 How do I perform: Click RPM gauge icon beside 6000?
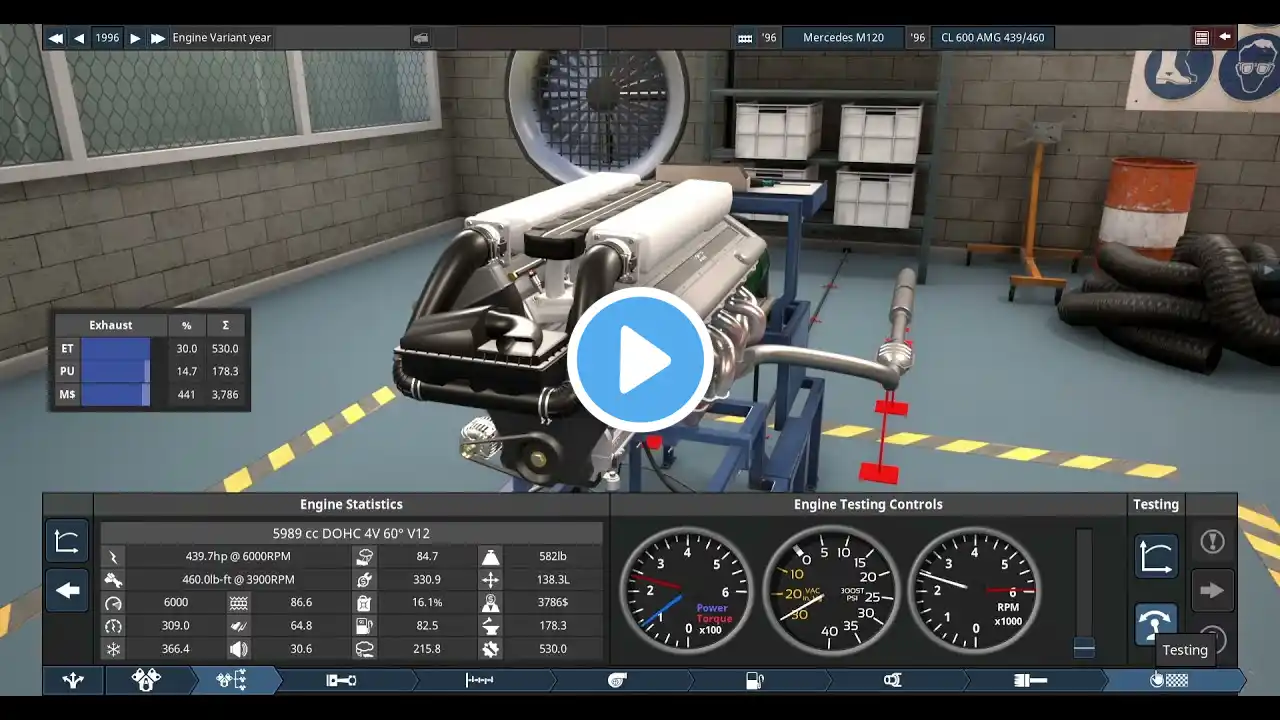tap(113, 602)
